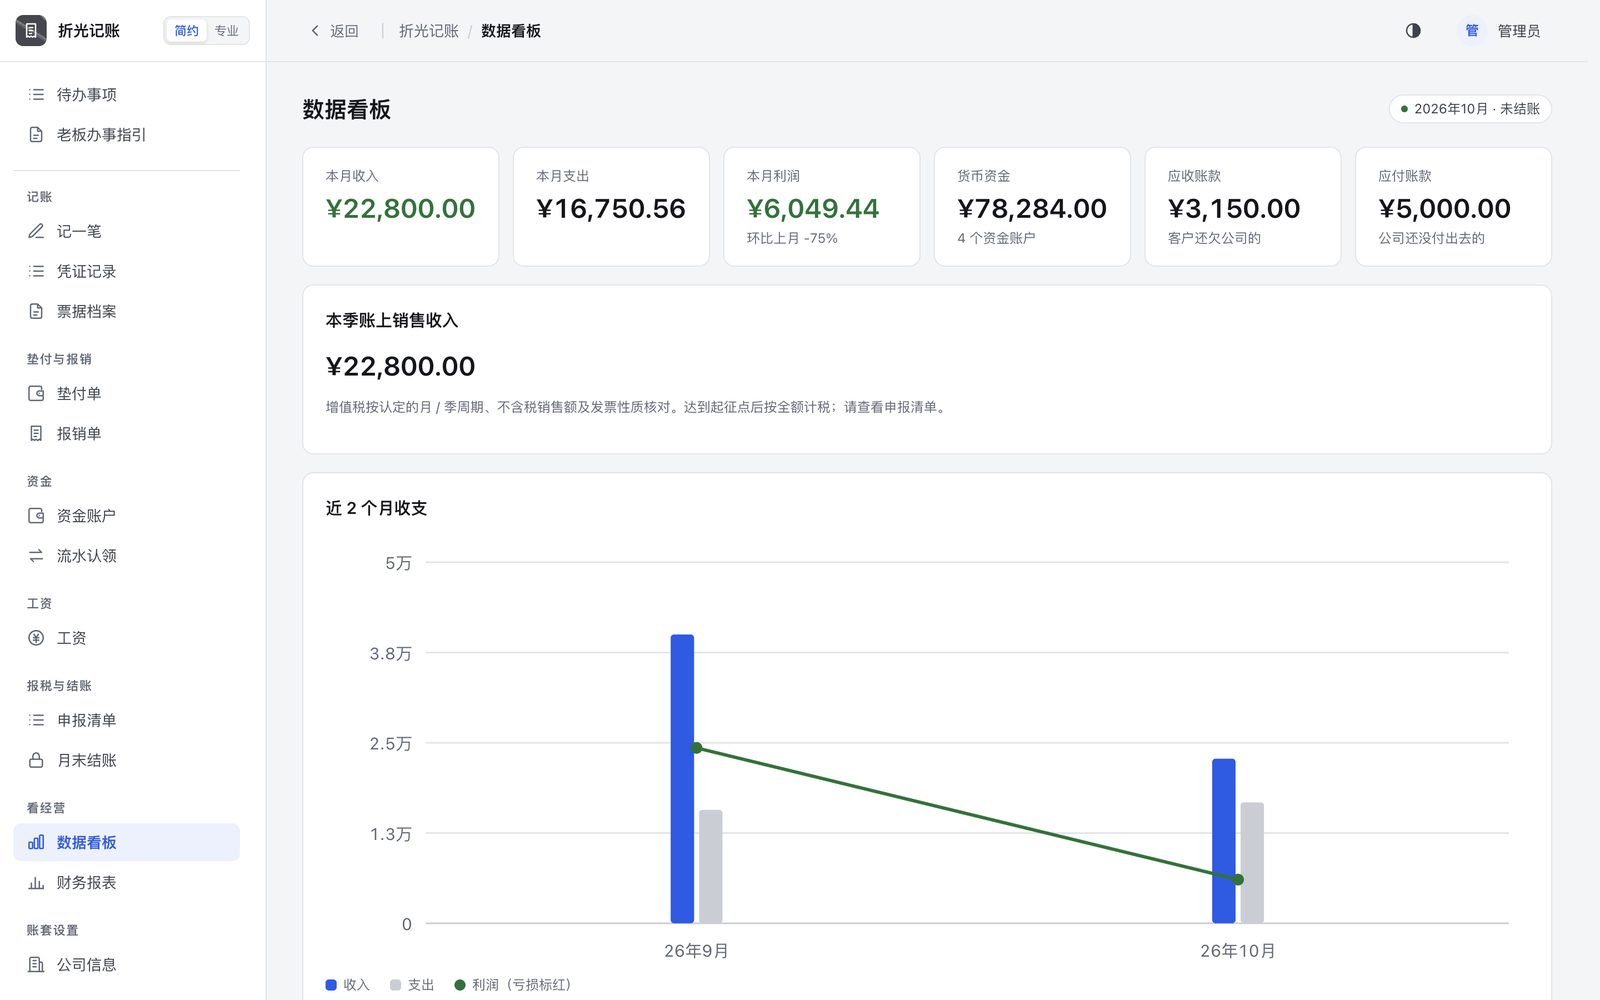This screenshot has height=1000, width=1600.
Task: Click the 数据看板 breadcrumb text
Action: tap(511, 31)
